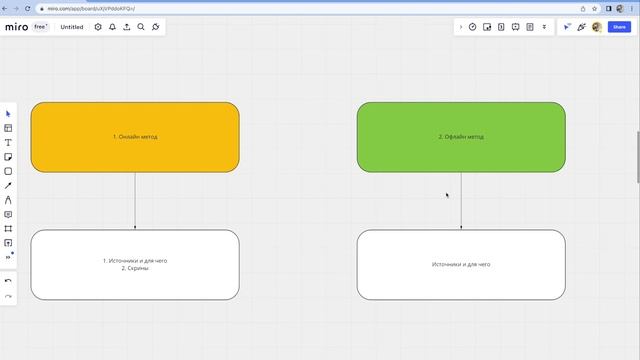Open the voting sticky tool

(487, 27)
